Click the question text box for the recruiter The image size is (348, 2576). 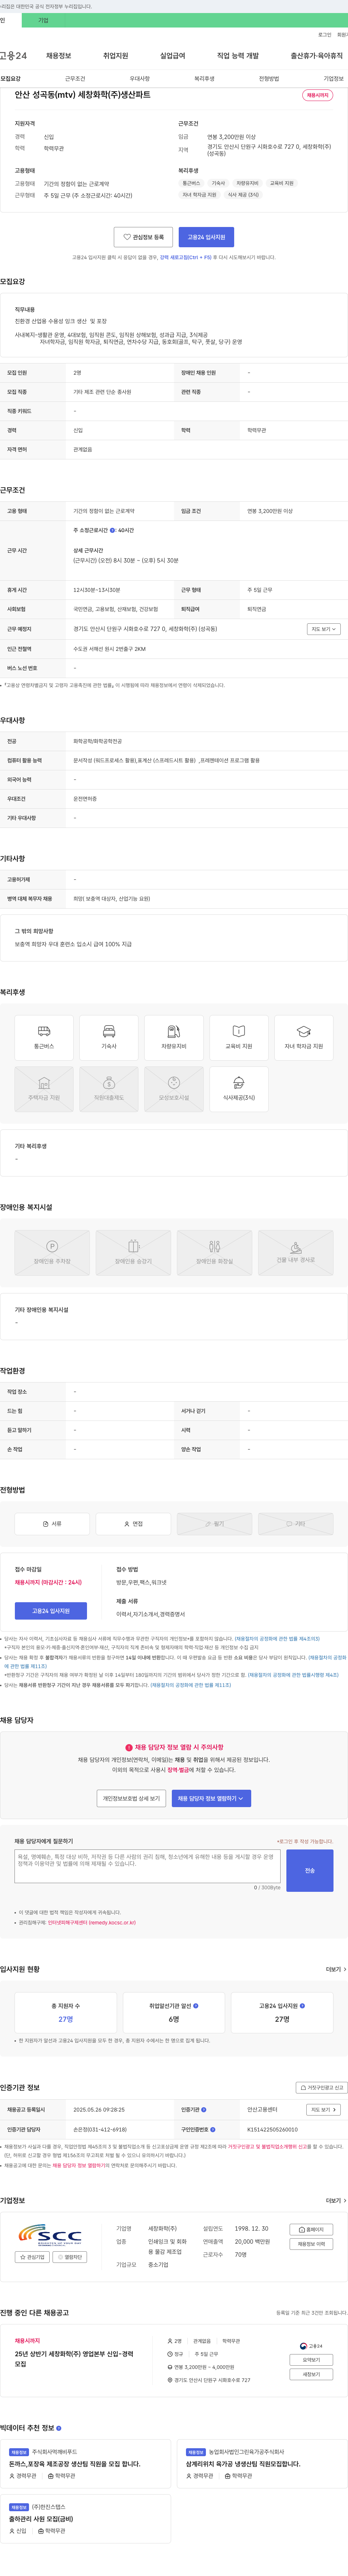click(148, 1866)
